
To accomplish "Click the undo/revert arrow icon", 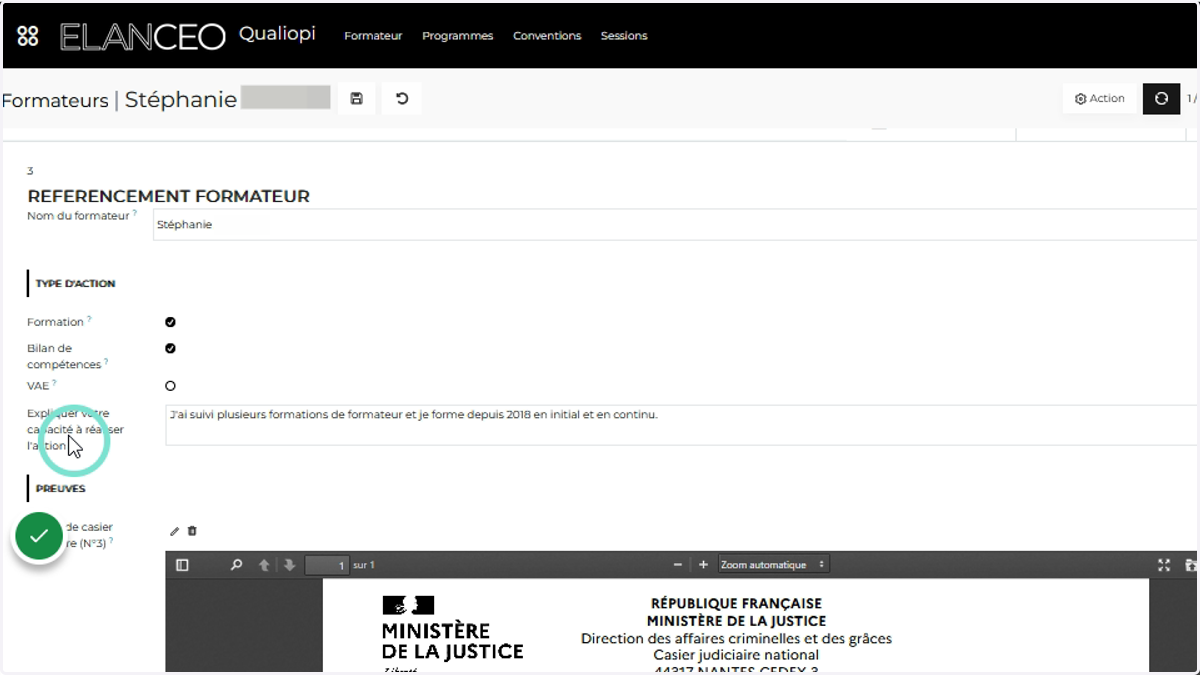I will pos(402,98).
